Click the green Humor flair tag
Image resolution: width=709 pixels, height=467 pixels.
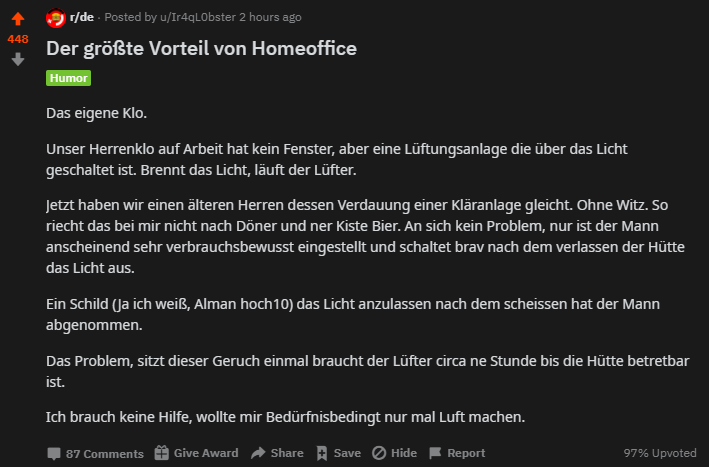pyautogui.click(x=68, y=77)
